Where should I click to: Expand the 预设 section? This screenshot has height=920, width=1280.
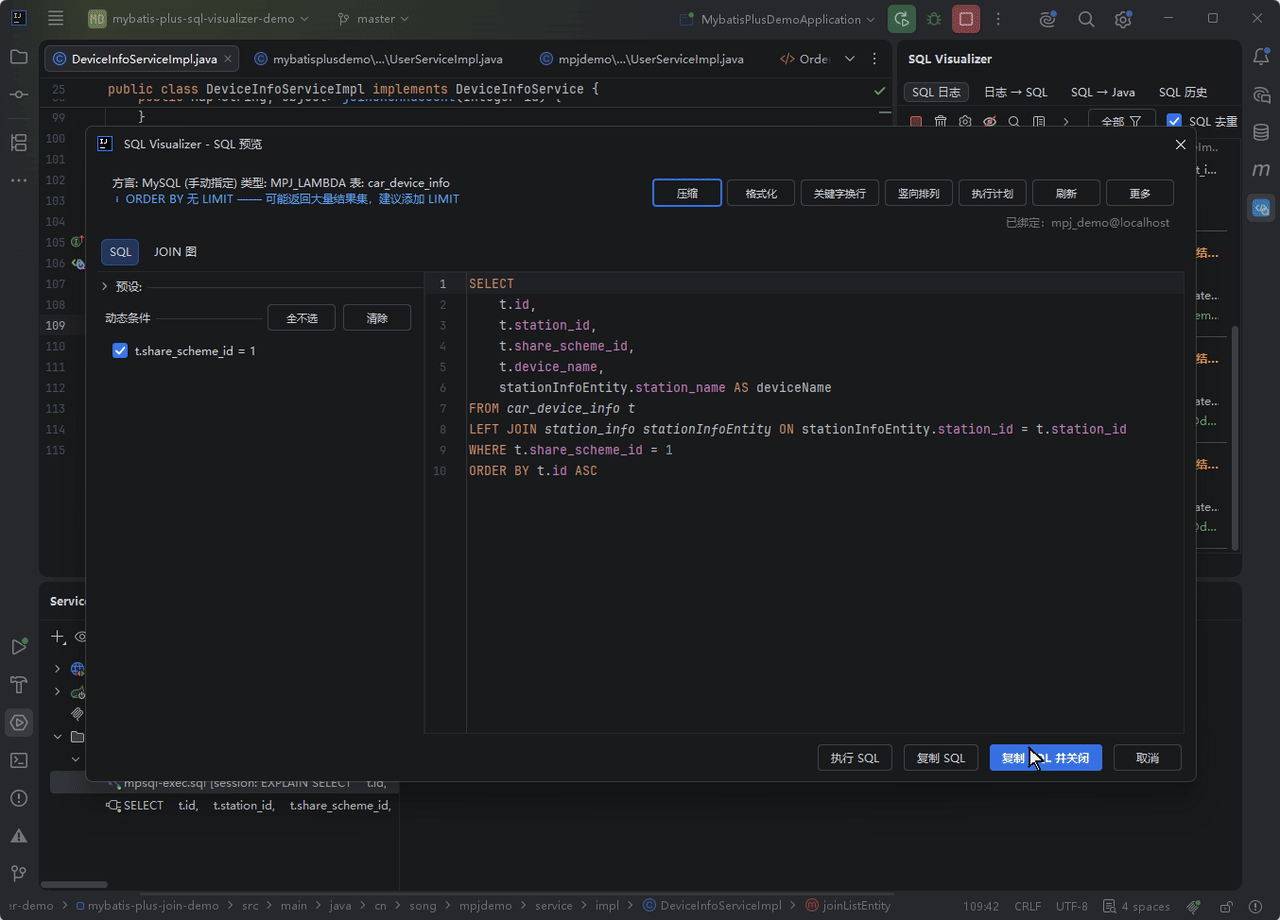click(x=105, y=286)
